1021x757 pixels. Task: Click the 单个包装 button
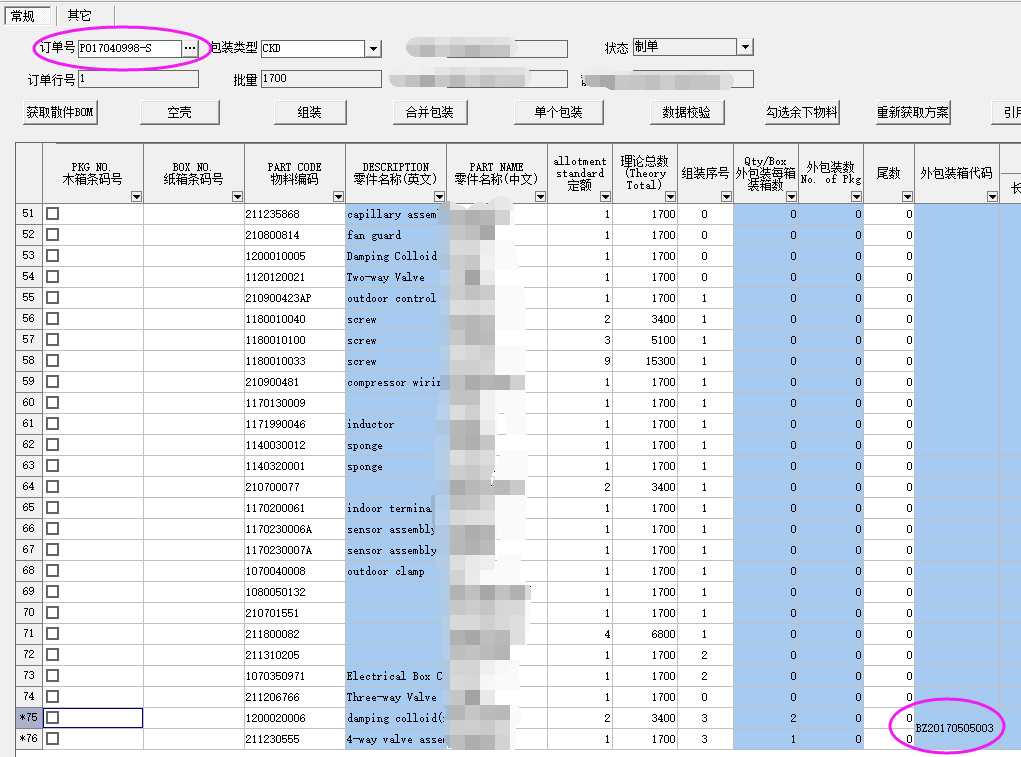click(559, 112)
